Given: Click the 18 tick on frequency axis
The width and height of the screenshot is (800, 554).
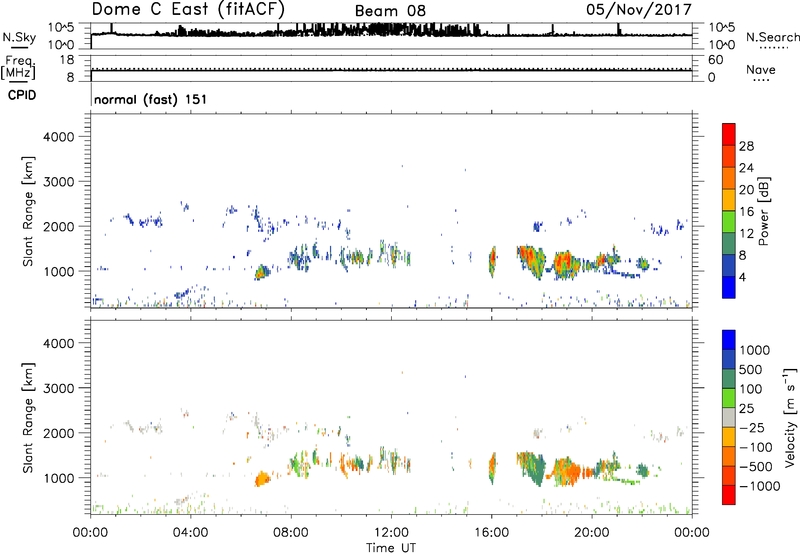Looking at the screenshot, I should [67, 60].
